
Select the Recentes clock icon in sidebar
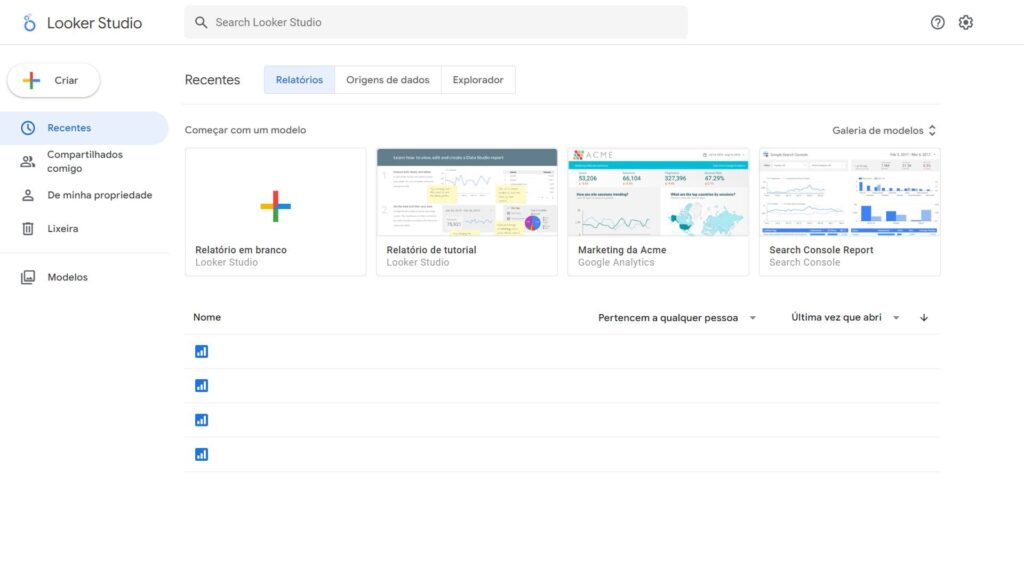pos(29,127)
